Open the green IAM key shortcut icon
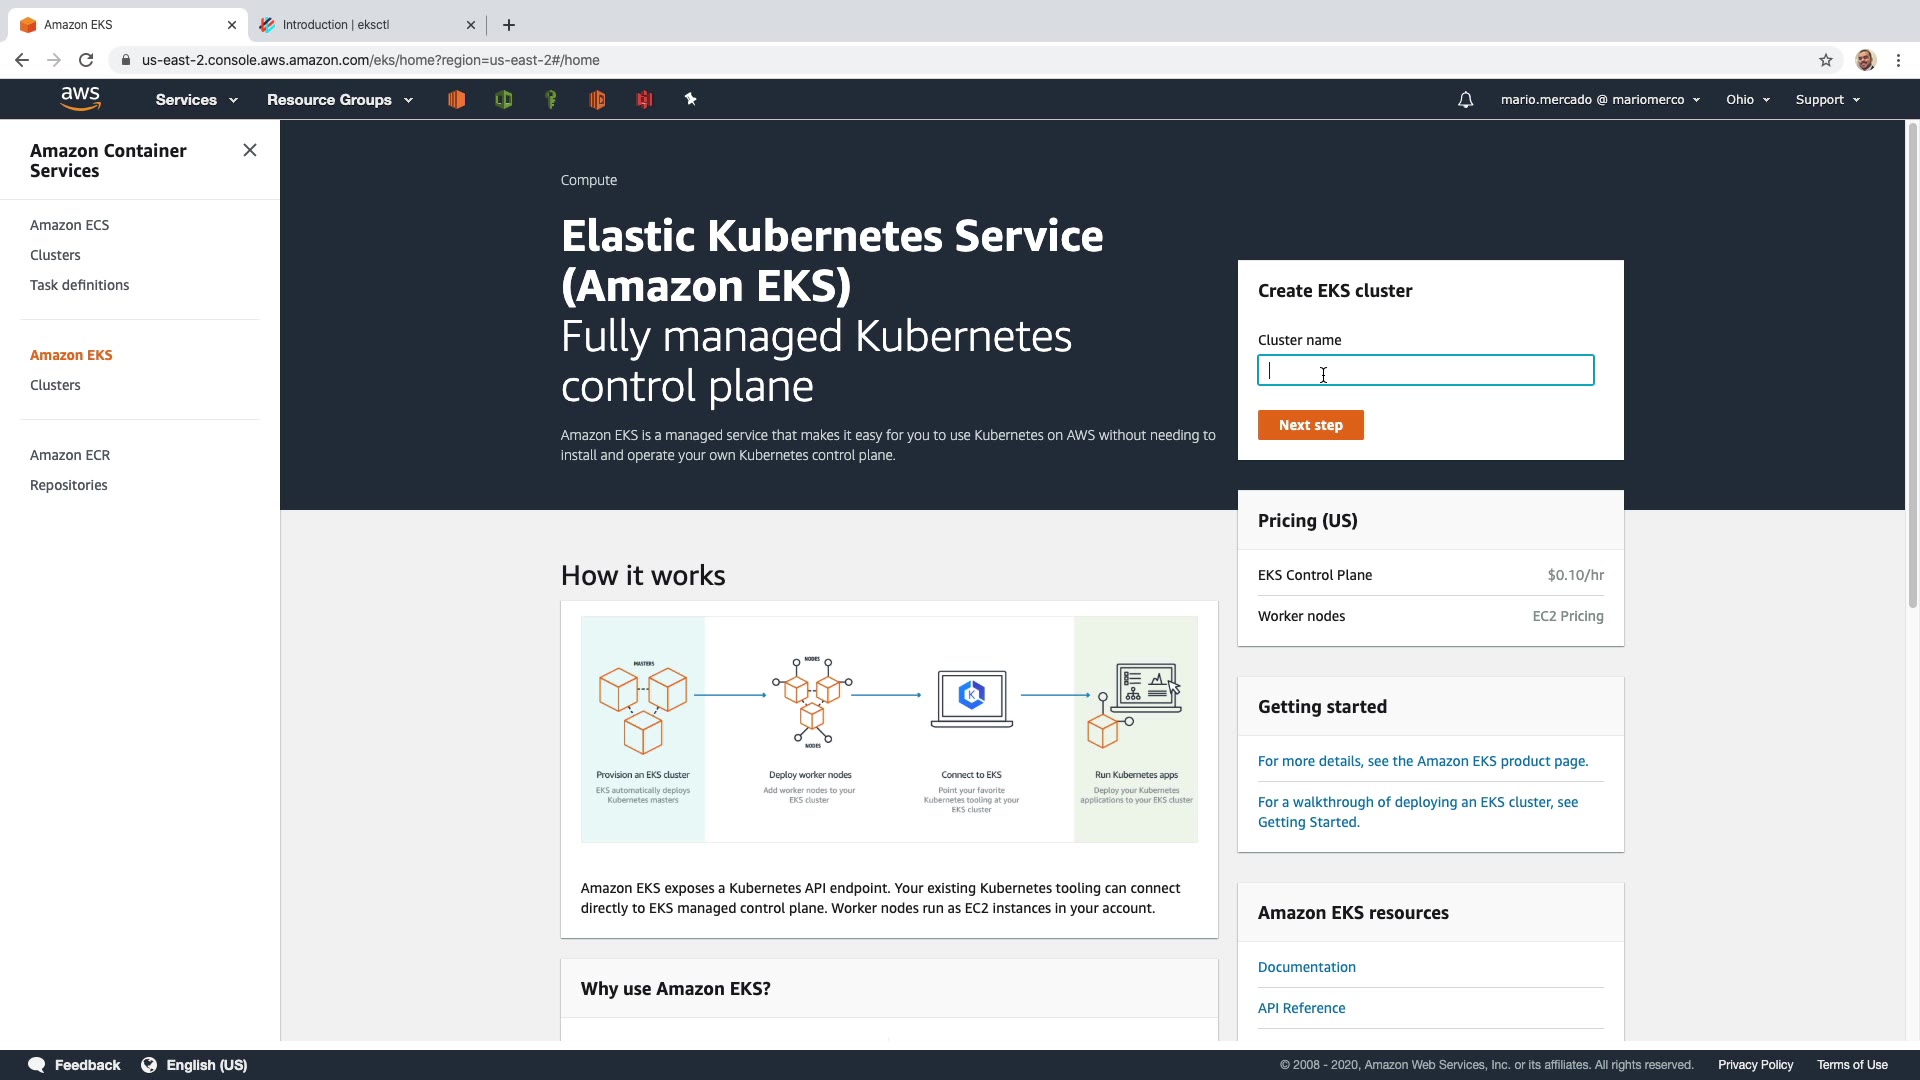Image resolution: width=1920 pixels, height=1080 pixels. [x=550, y=99]
